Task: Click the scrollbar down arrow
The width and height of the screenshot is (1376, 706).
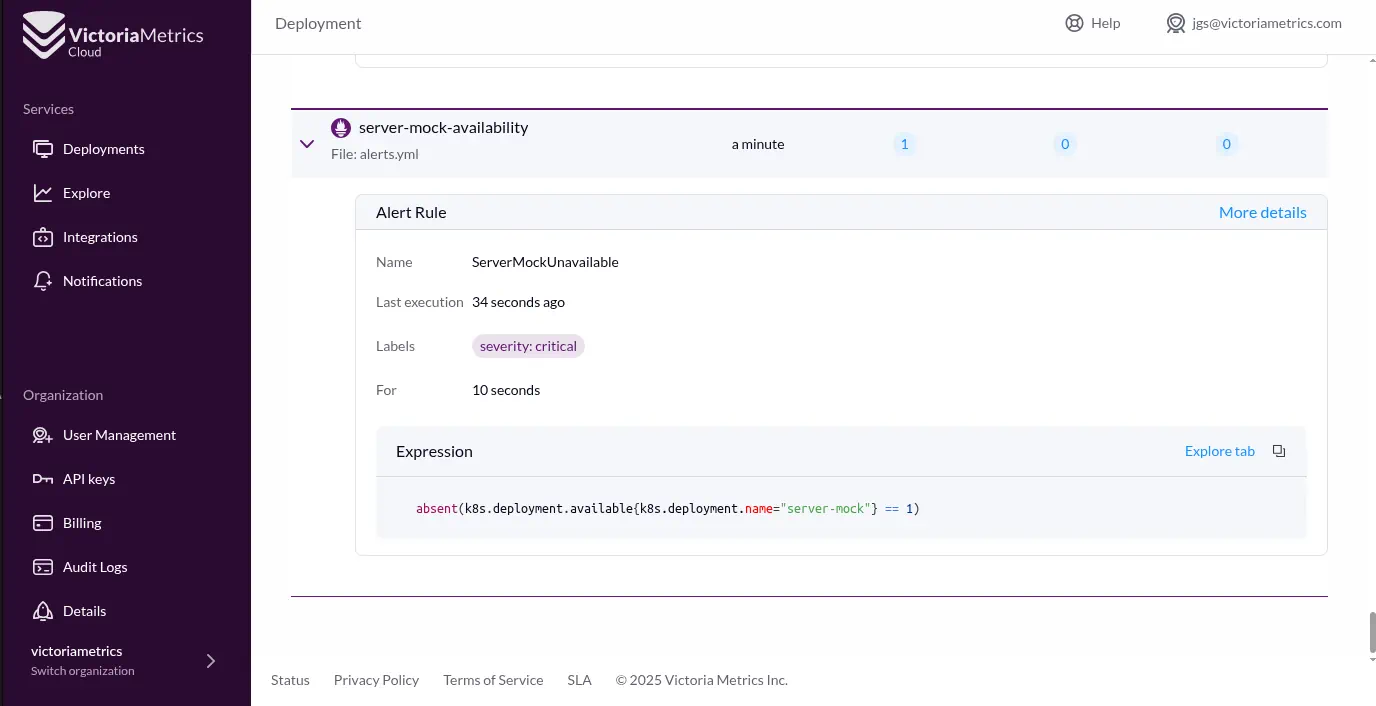Action: click(x=1371, y=659)
